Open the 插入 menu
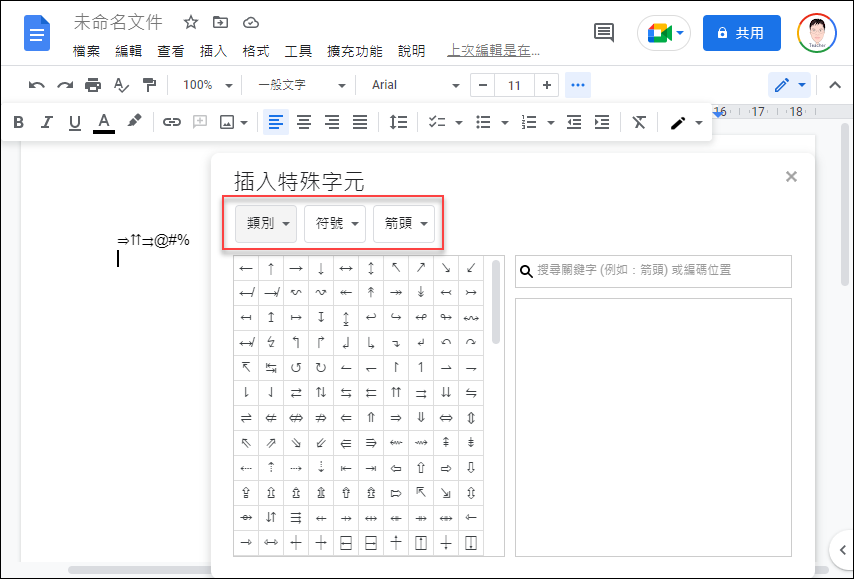The image size is (854, 579). pos(214,51)
